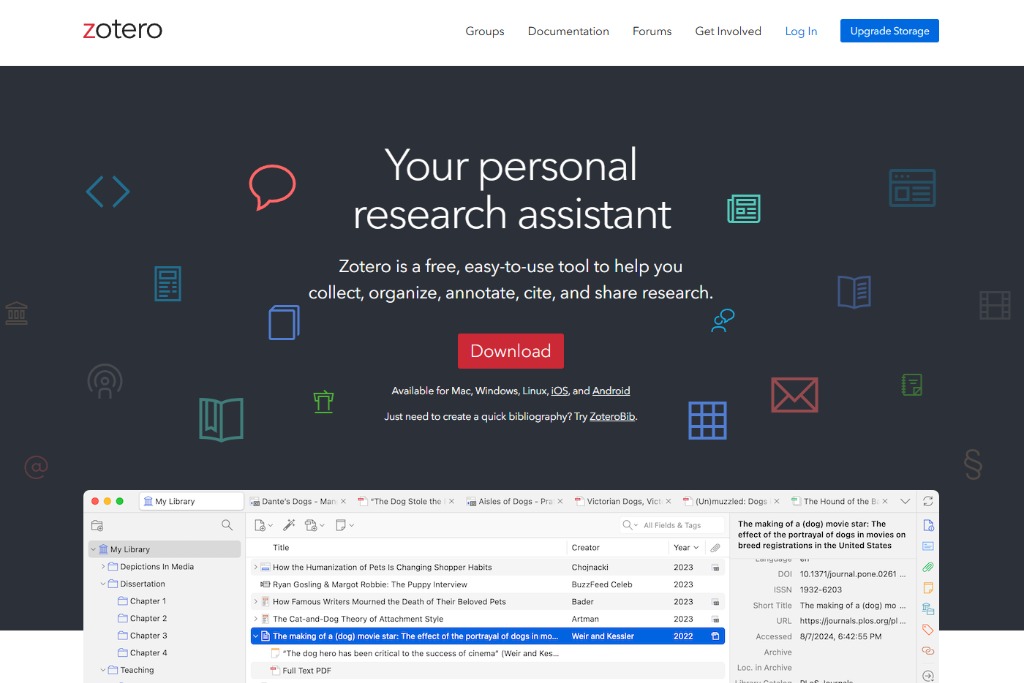1024x683 pixels.
Task: Click inside the library search field
Action: tap(670, 524)
